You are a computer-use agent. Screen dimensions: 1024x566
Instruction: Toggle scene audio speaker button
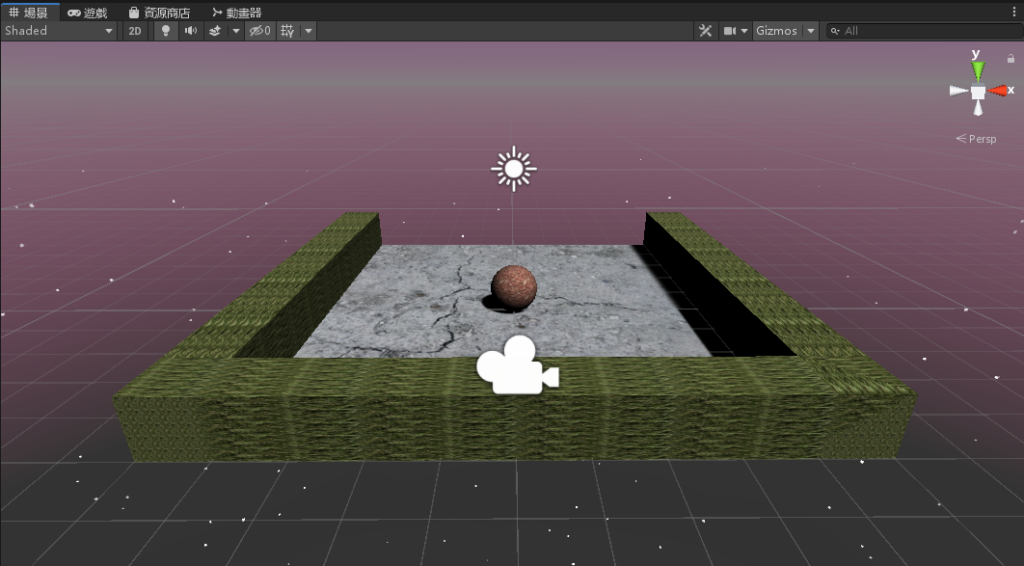(x=190, y=31)
